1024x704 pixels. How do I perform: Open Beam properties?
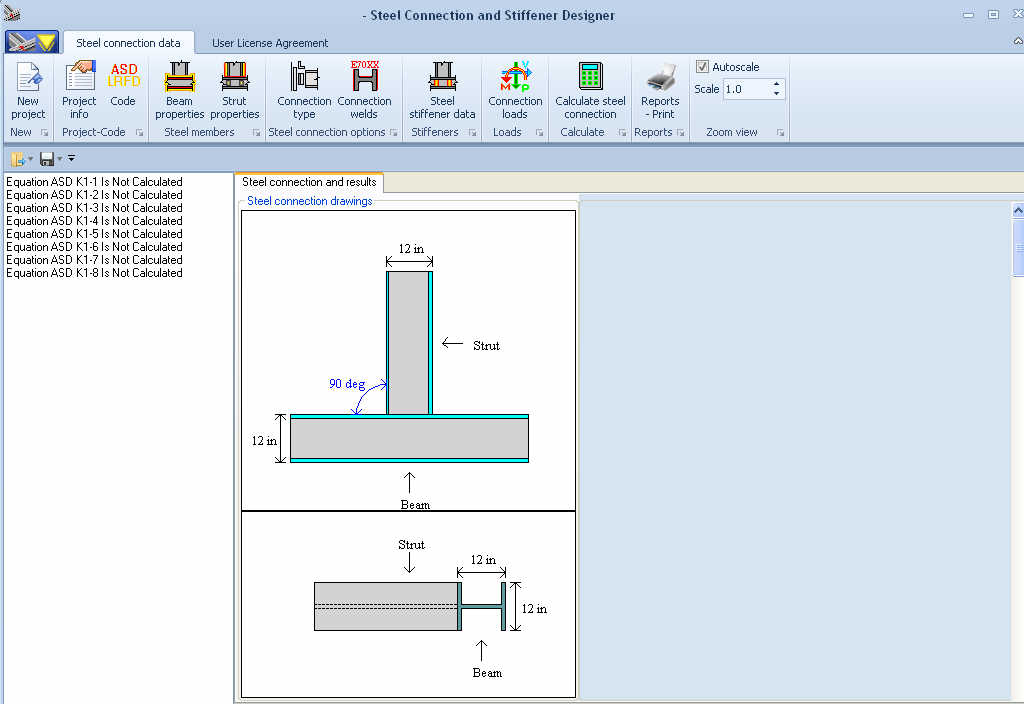pyautogui.click(x=180, y=90)
